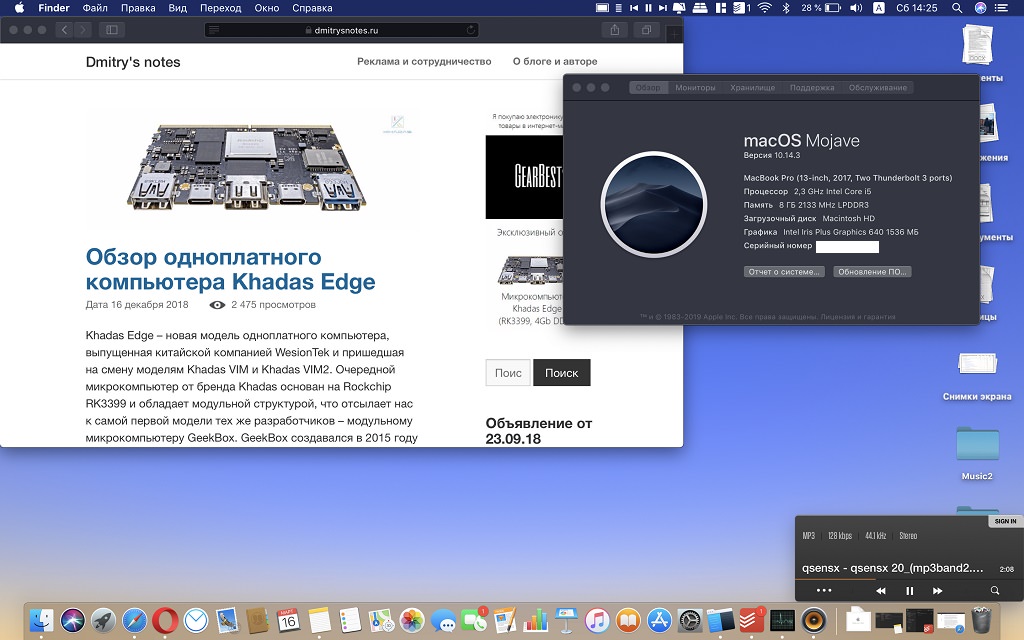Click the Обновление ПО button

coord(872,272)
